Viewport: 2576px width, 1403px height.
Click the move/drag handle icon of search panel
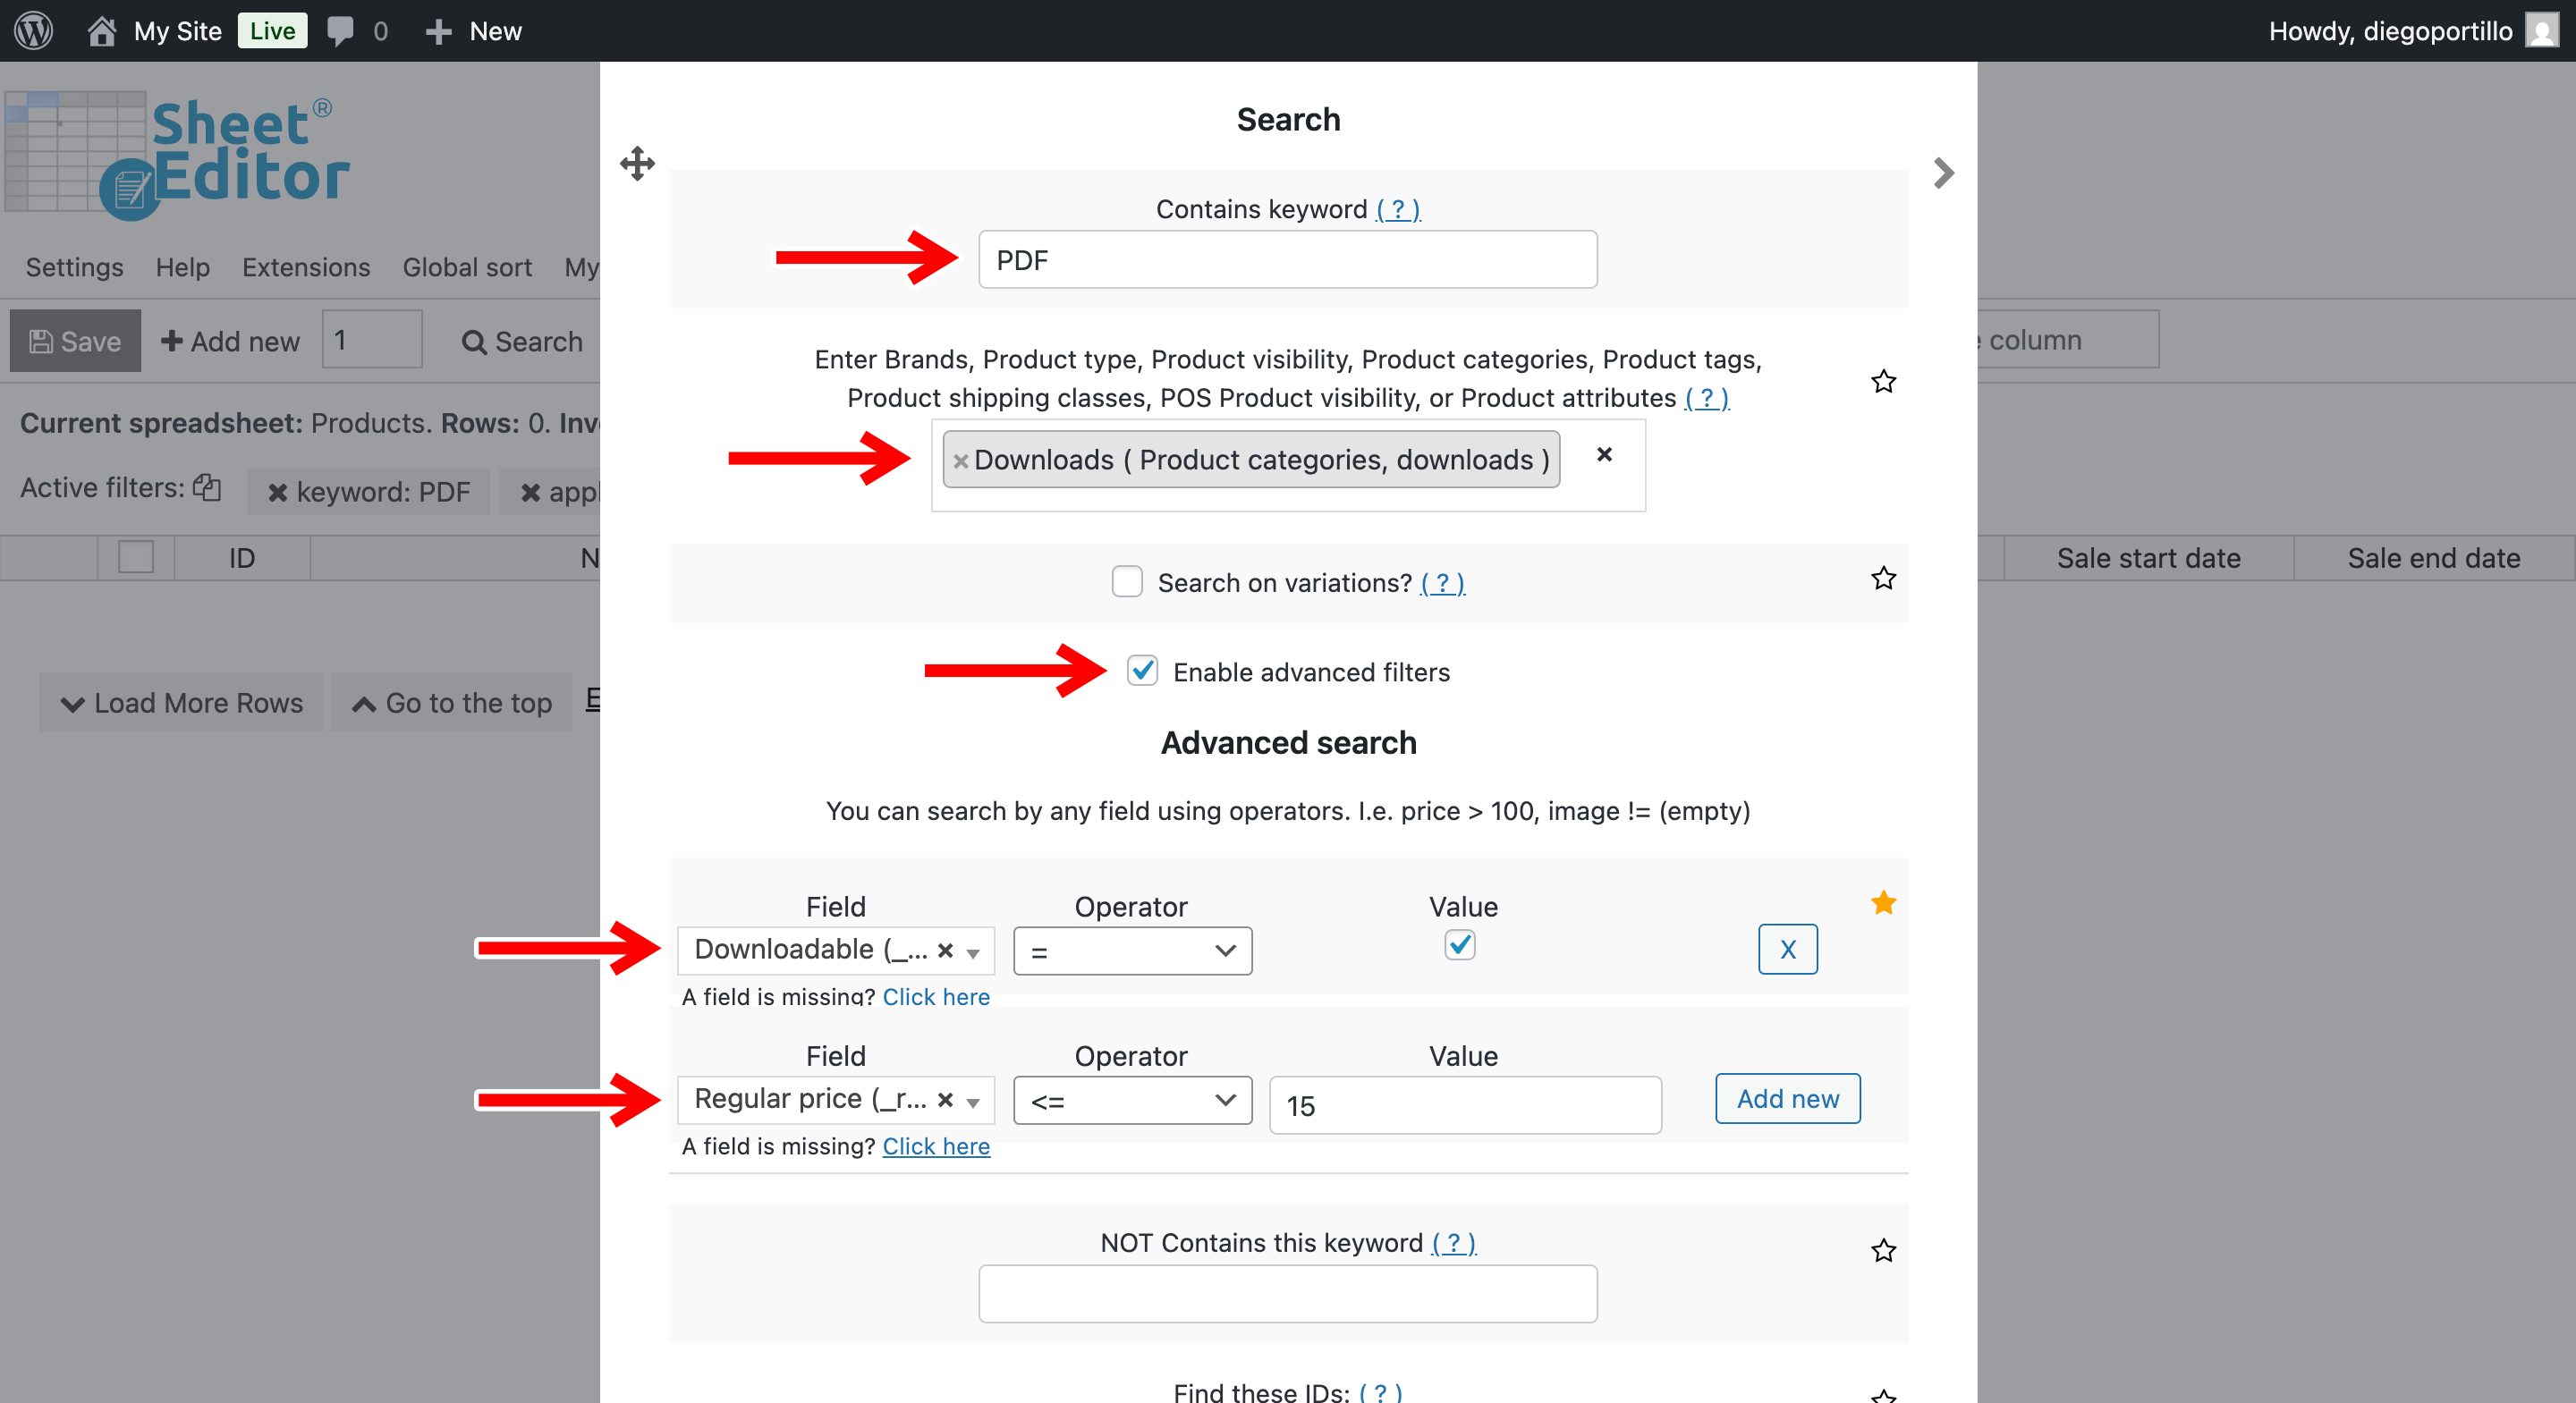click(x=637, y=163)
